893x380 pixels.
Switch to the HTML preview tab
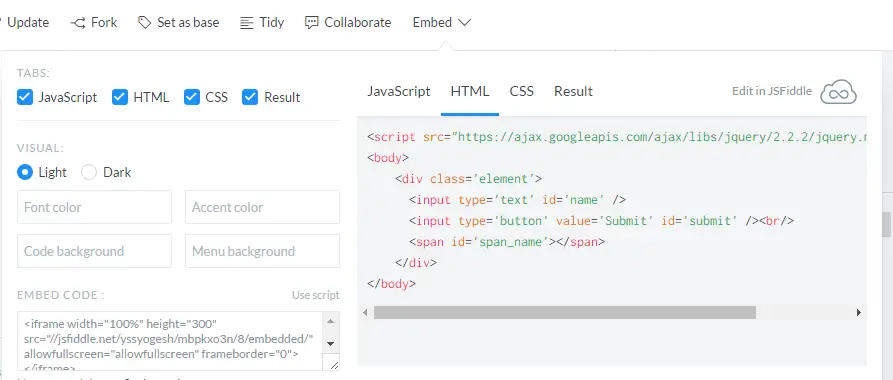click(x=470, y=92)
